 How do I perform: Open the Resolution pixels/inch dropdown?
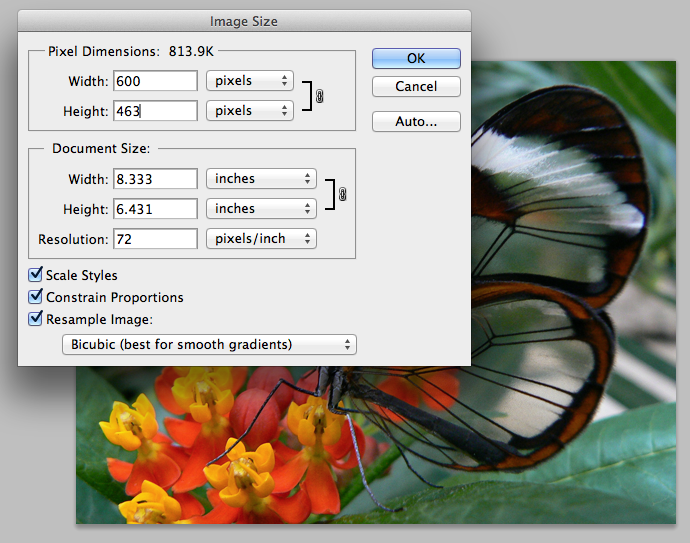tap(260, 239)
